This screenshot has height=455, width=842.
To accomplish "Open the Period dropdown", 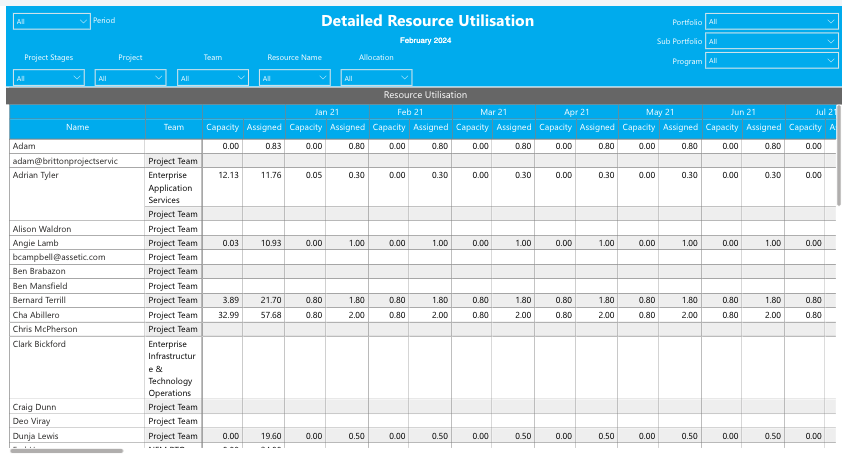I will click(x=52, y=21).
